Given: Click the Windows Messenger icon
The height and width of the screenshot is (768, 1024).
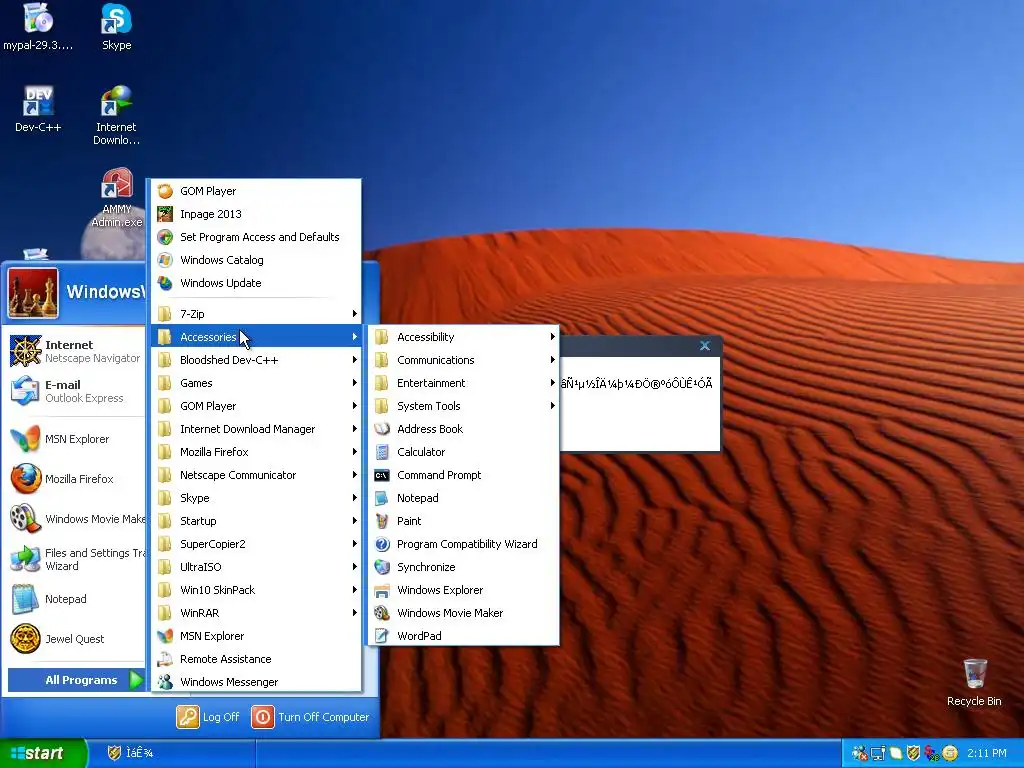Looking at the screenshot, I should click(x=165, y=682).
